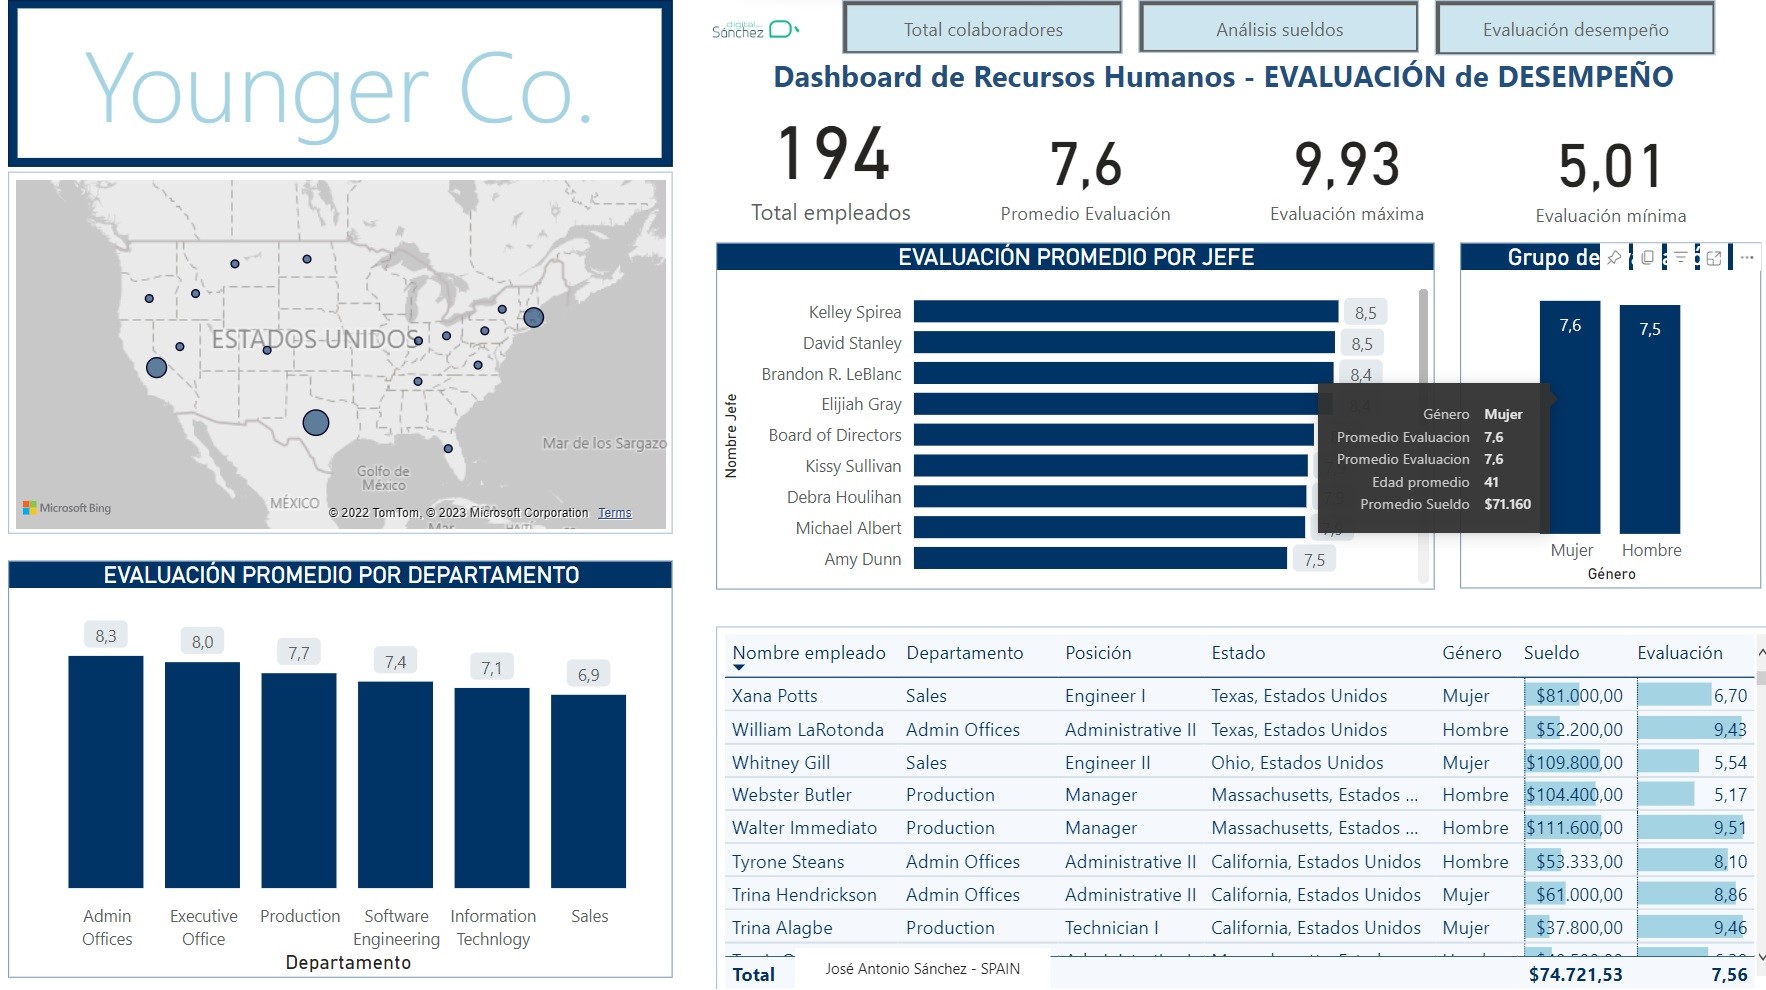This screenshot has height=990, width=1766.
Task: Select the large Texas bubble on map
Action: tap(316, 422)
